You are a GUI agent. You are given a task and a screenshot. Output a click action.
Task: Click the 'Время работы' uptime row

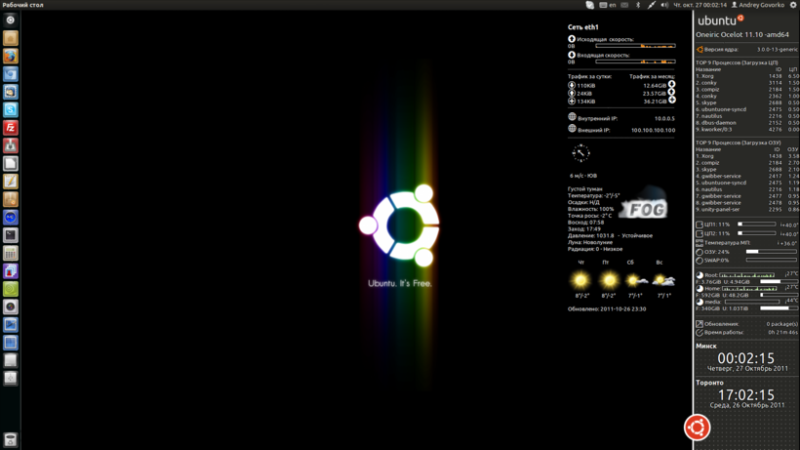point(747,332)
